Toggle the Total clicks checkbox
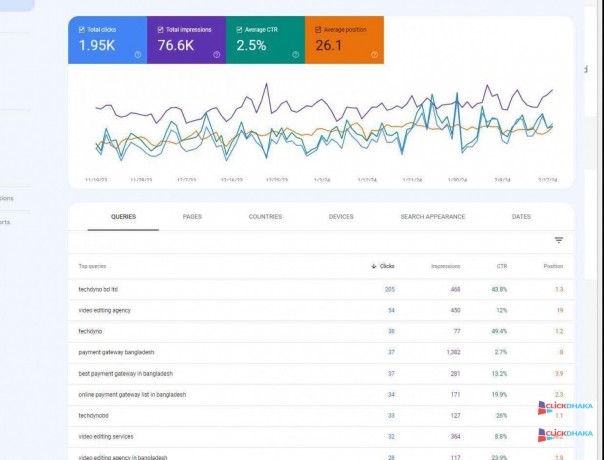Screen dimensions: 604x460 coord(82,30)
